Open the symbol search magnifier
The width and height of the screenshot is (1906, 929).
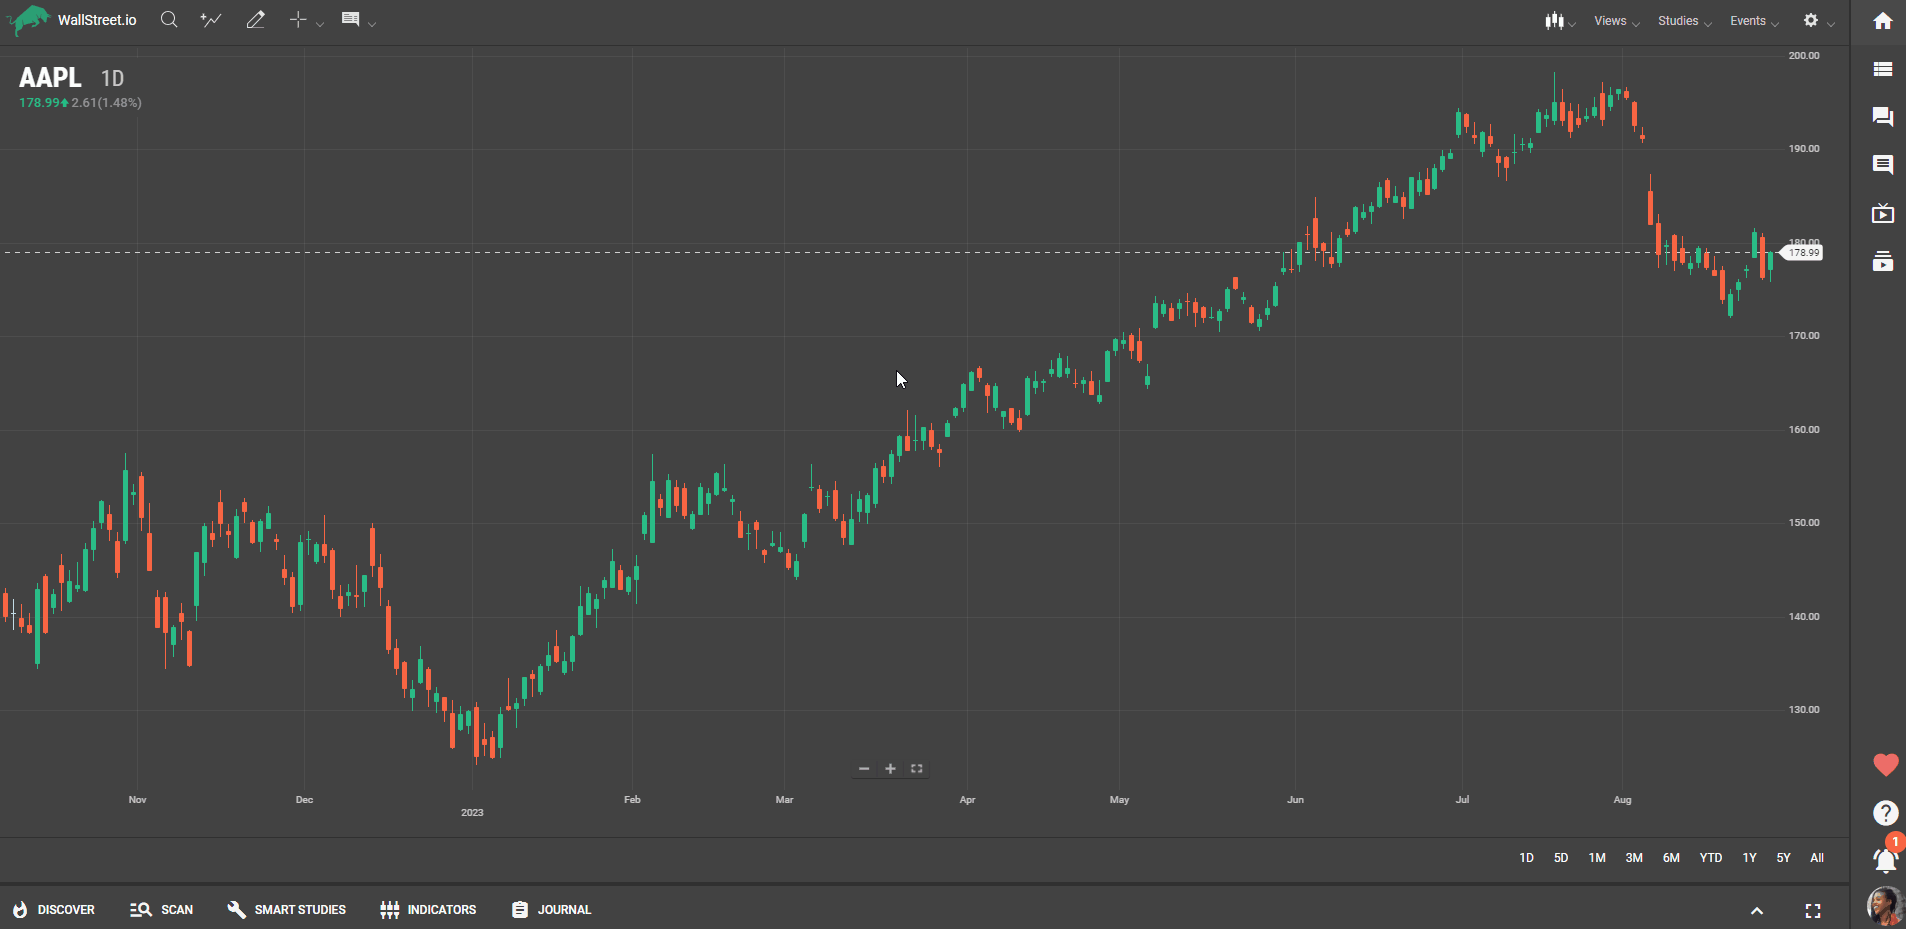169,20
